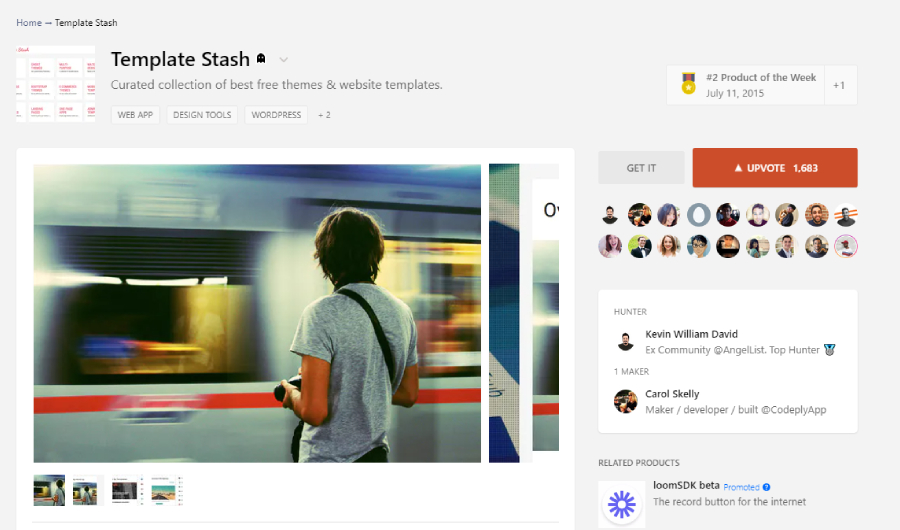
Task: Select the WEB APP topic tag
Action: point(135,115)
